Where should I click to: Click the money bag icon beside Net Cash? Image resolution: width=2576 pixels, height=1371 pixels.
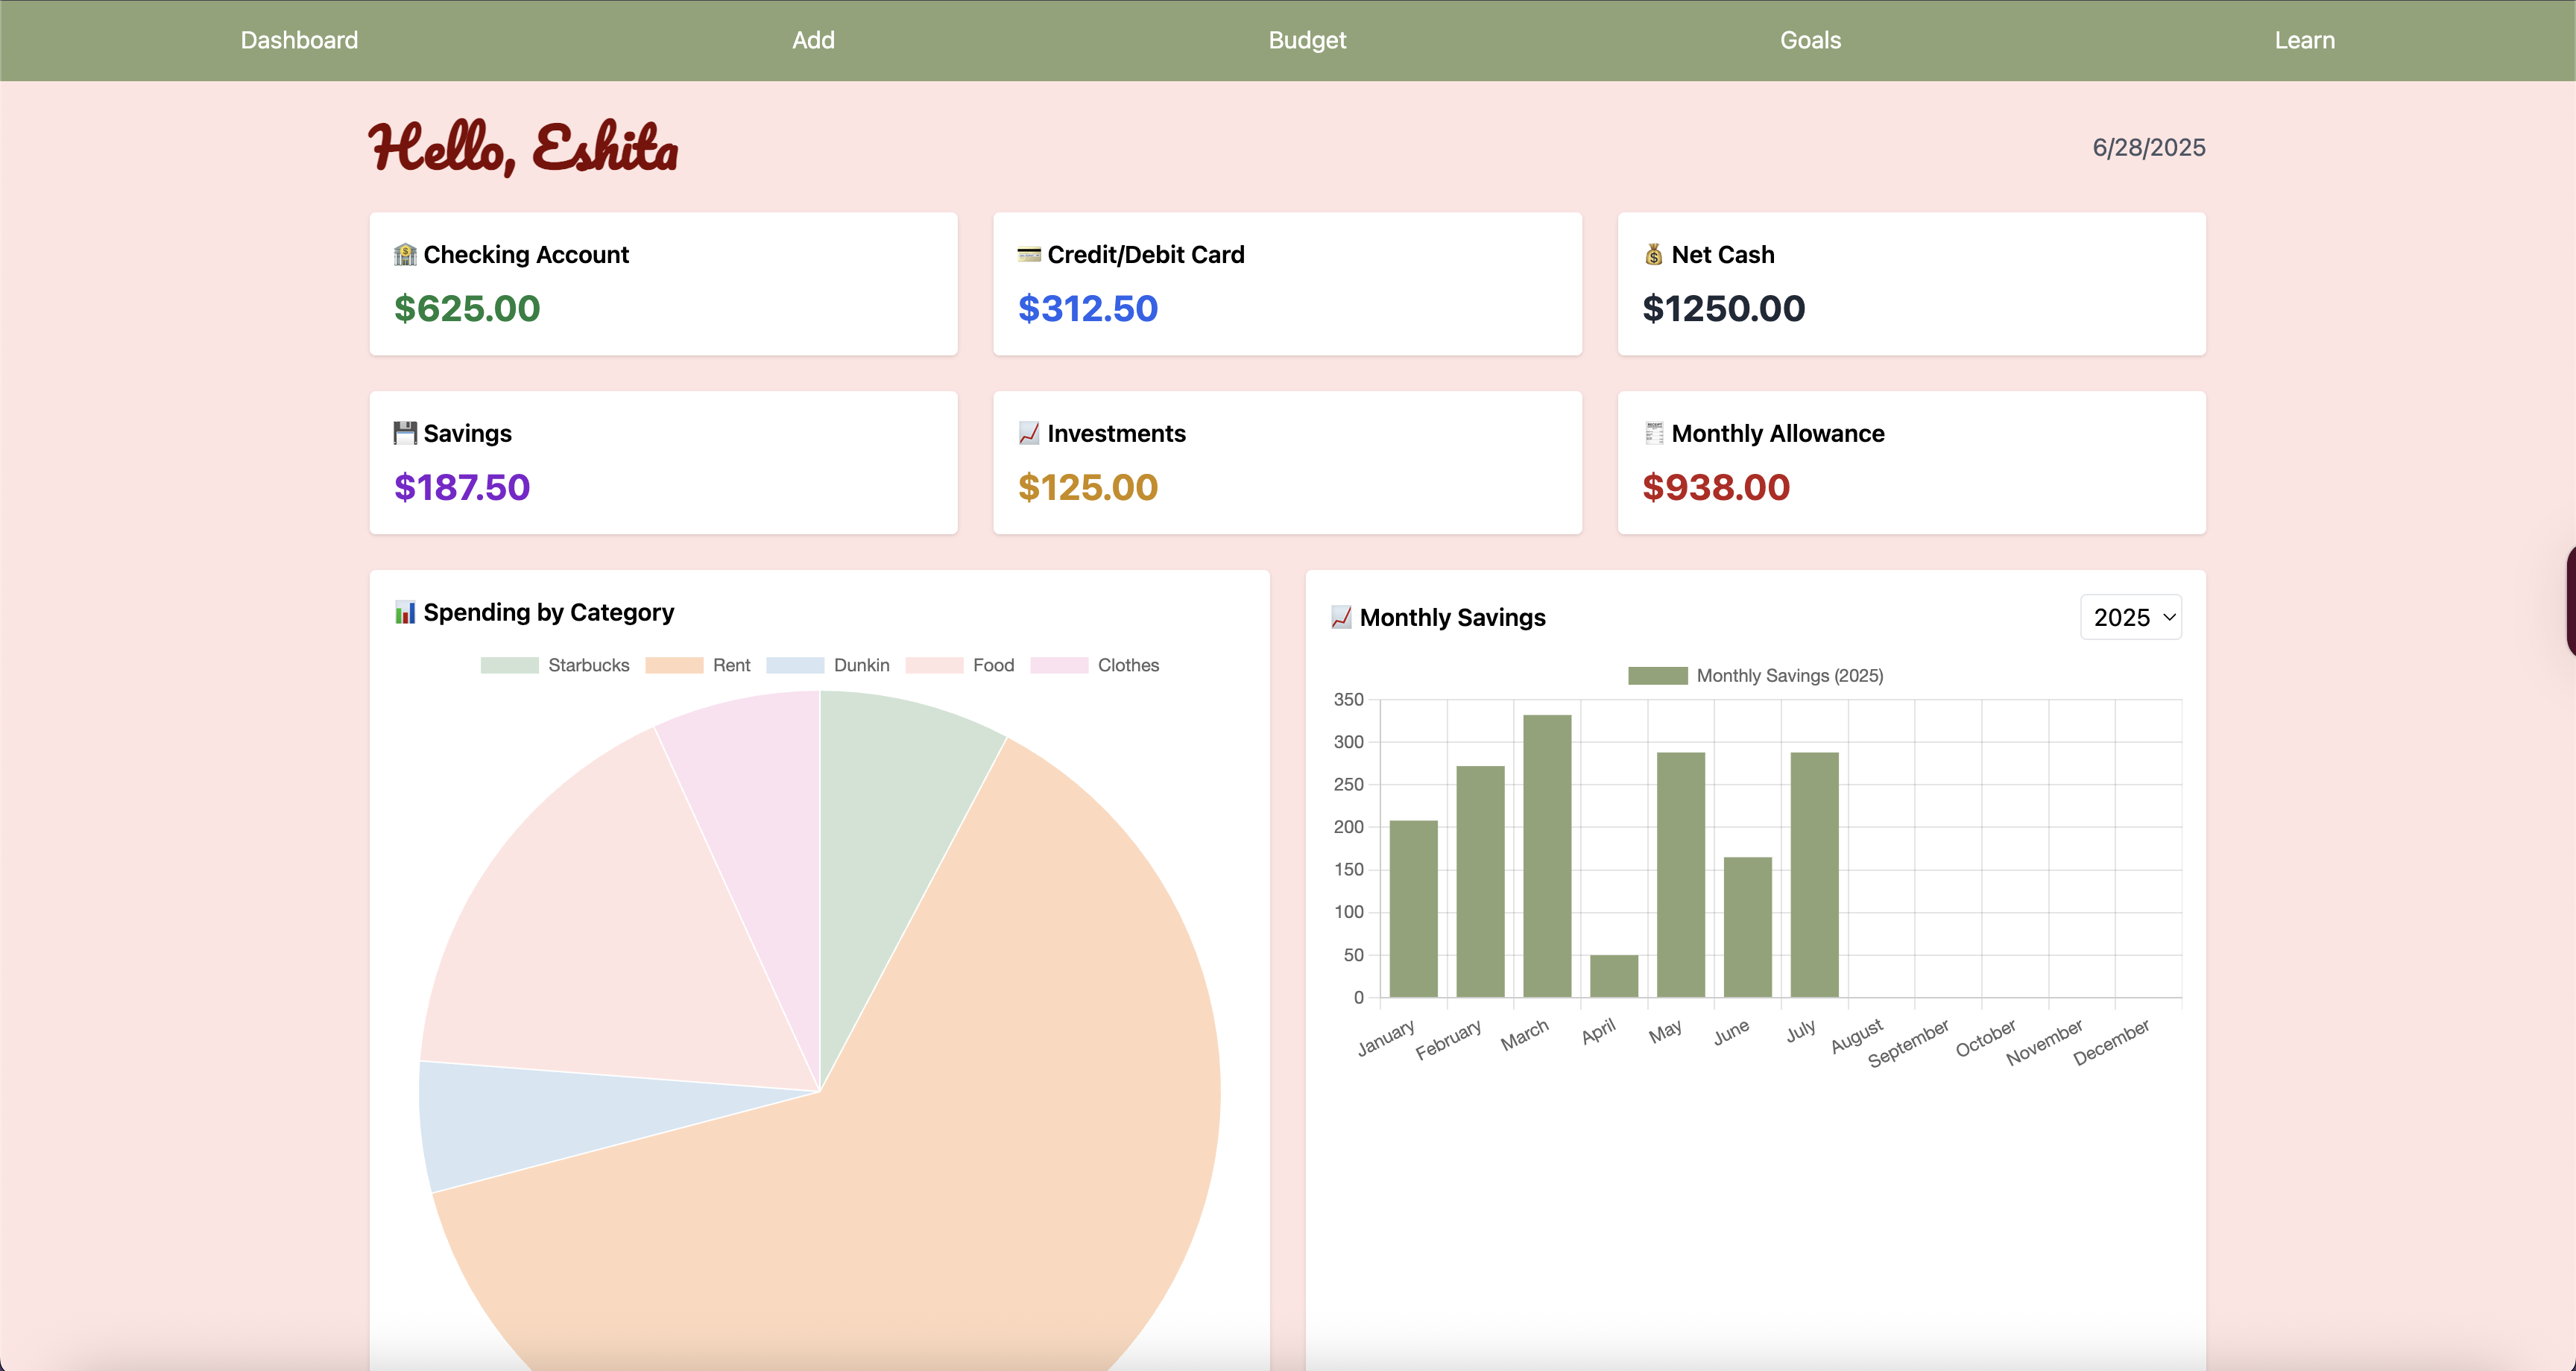pyautogui.click(x=1654, y=255)
